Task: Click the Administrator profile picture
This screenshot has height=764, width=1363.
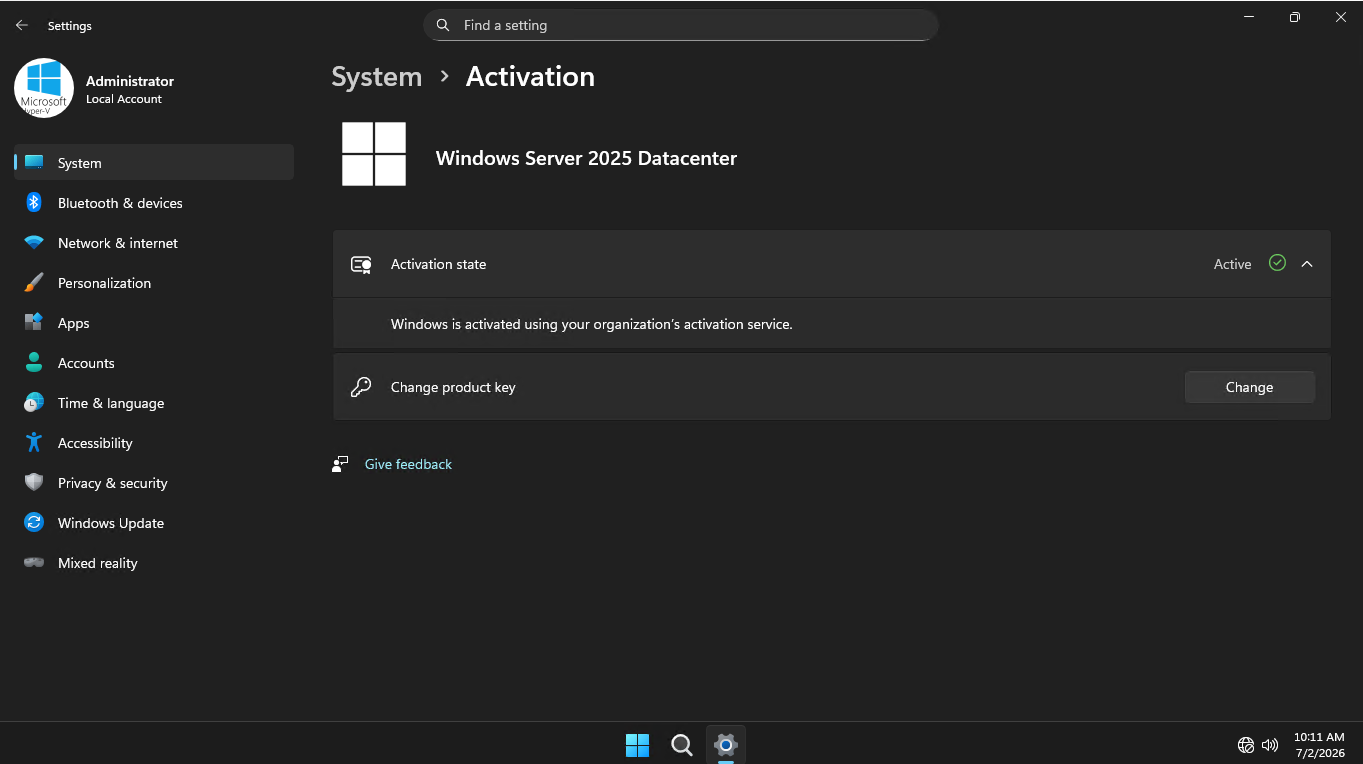Action: (44, 88)
